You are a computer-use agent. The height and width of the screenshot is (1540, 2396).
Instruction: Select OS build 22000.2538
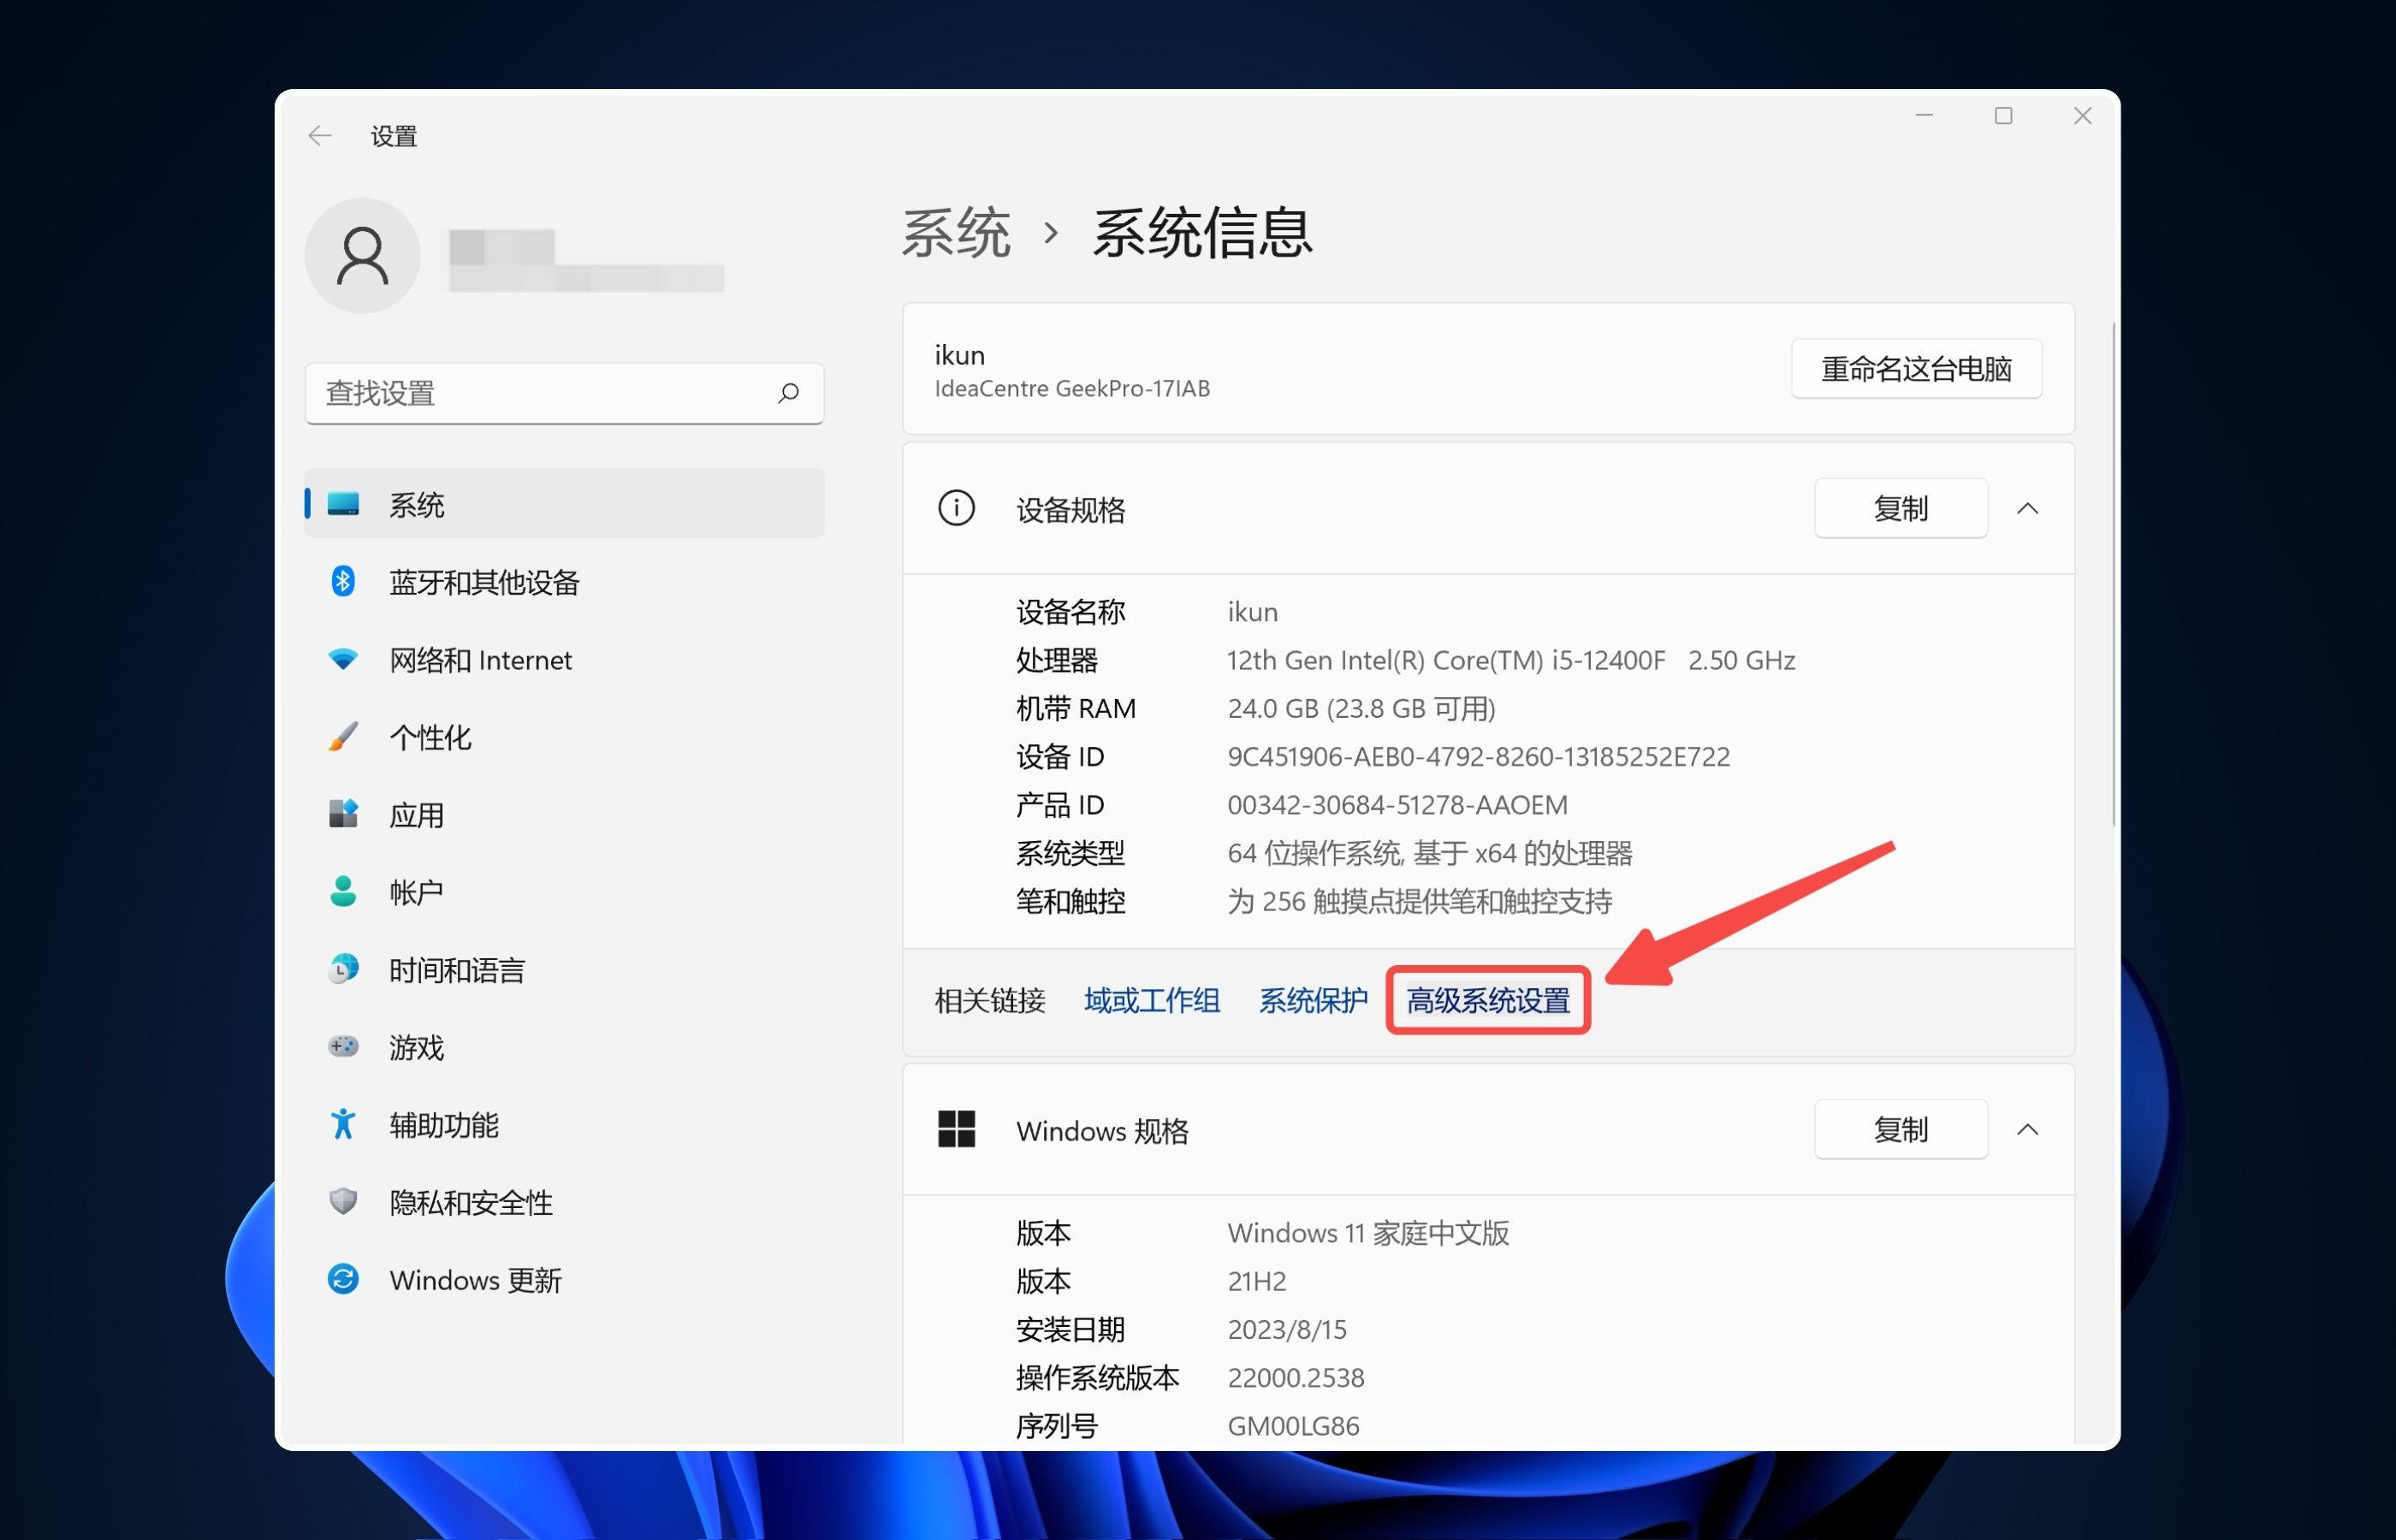[1296, 1378]
